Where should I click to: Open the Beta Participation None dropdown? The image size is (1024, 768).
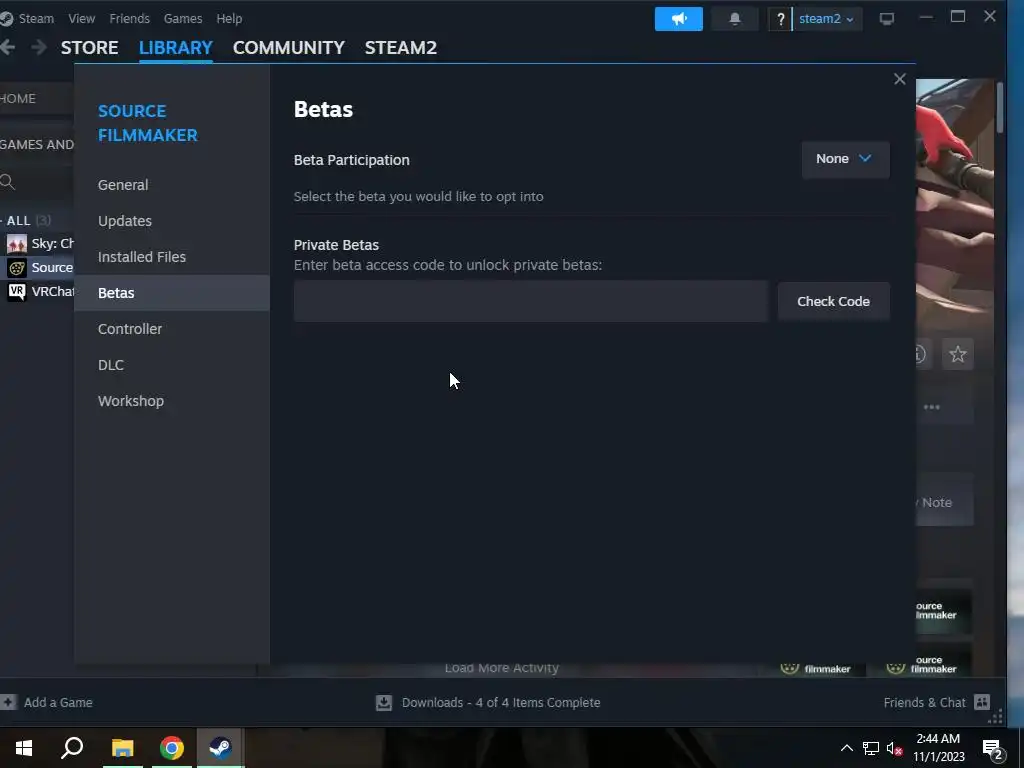[845, 159]
